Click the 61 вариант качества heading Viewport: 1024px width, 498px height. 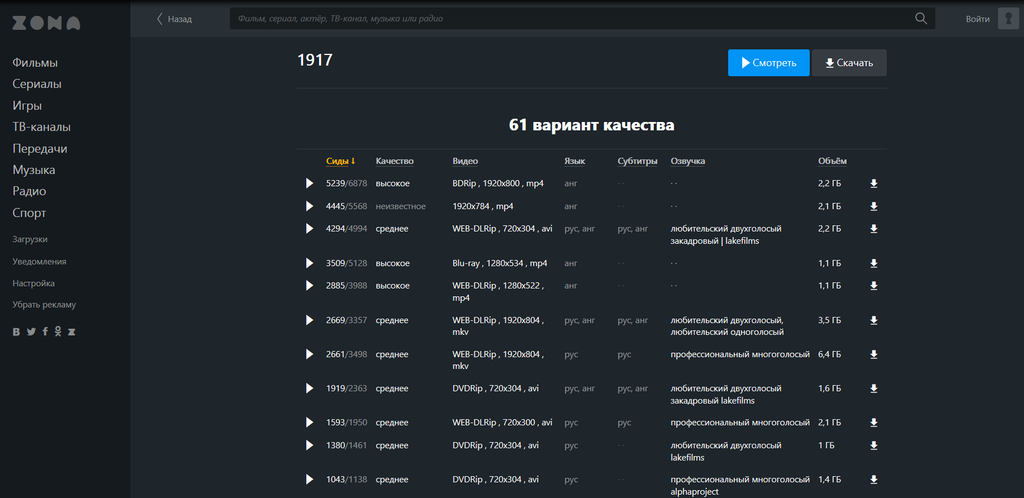click(x=592, y=125)
